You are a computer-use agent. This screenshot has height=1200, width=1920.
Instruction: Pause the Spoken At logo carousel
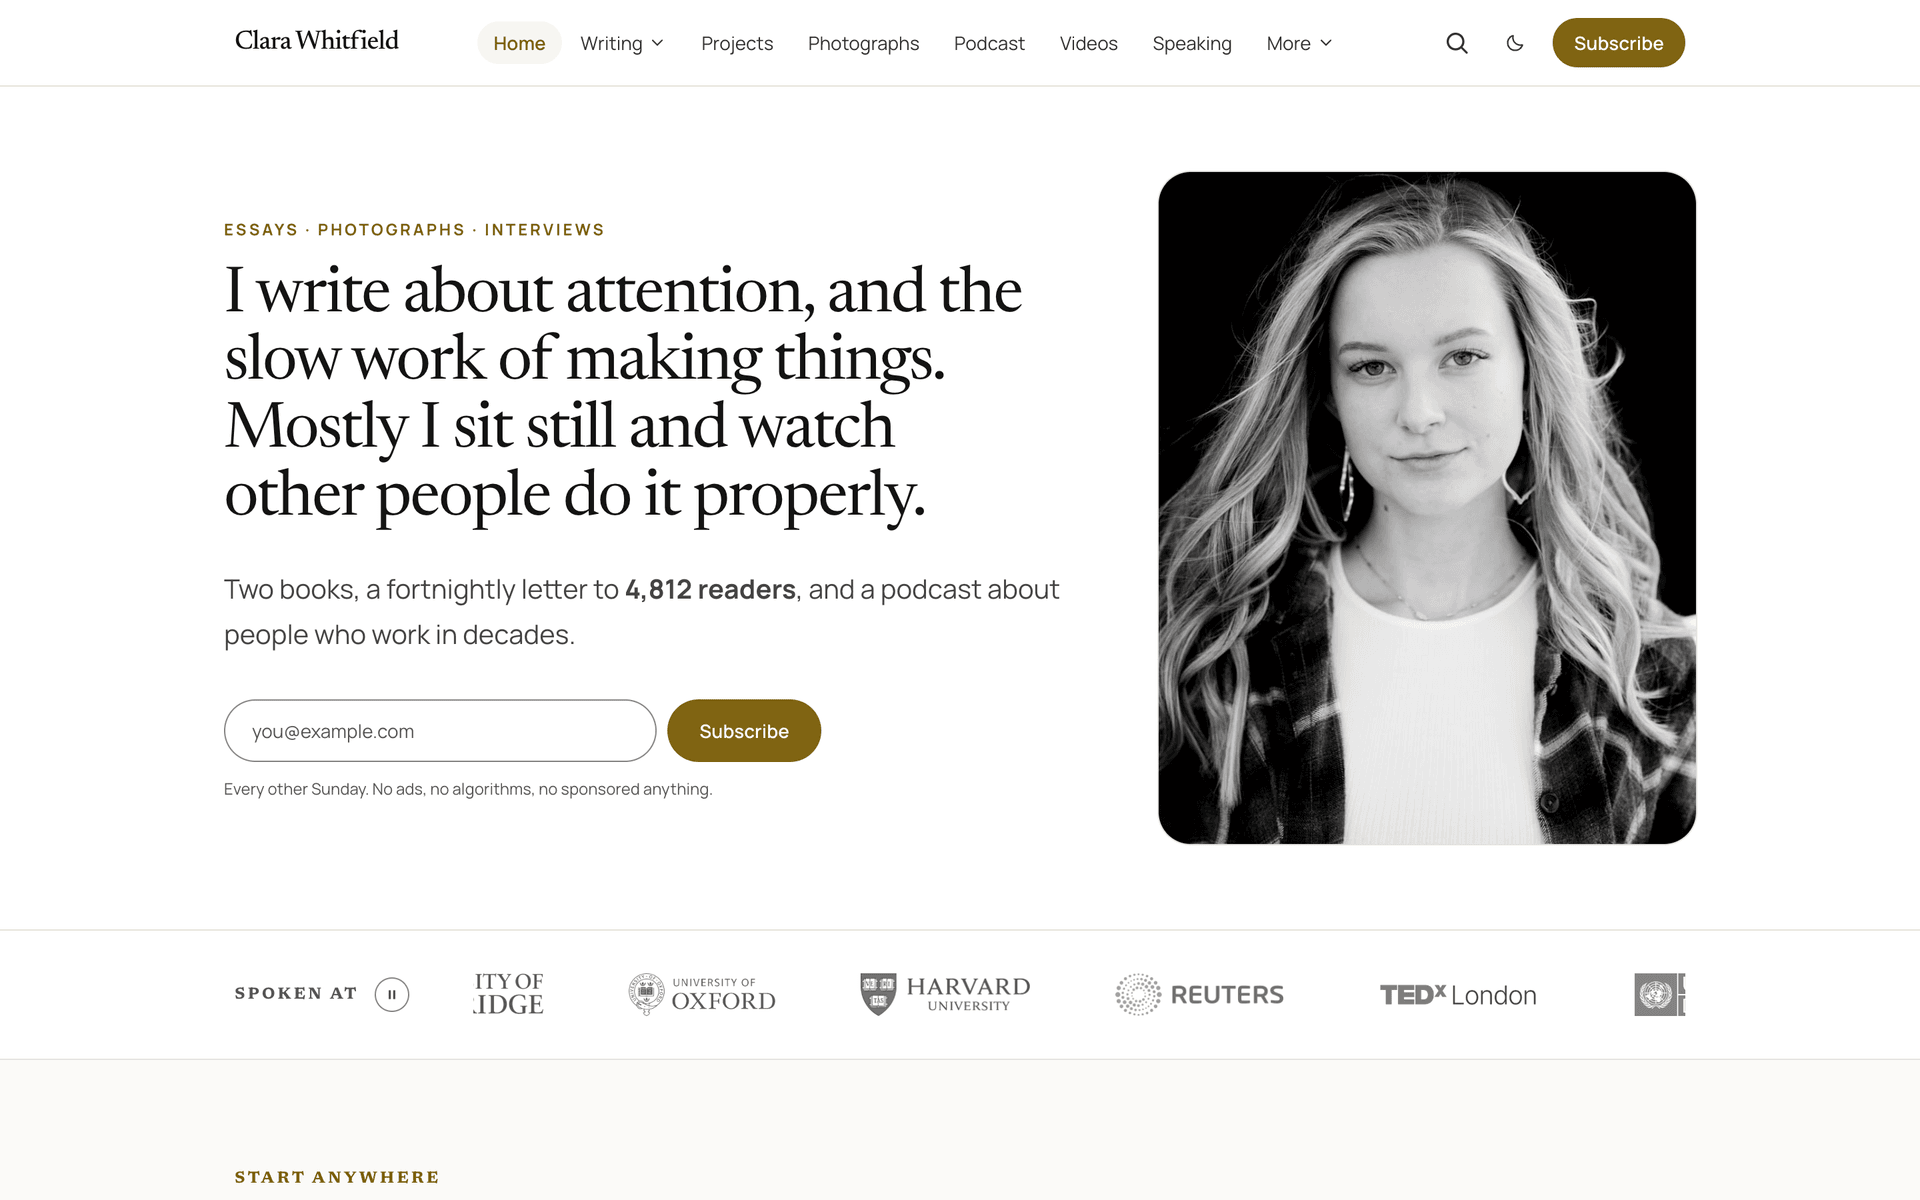pyautogui.click(x=392, y=994)
